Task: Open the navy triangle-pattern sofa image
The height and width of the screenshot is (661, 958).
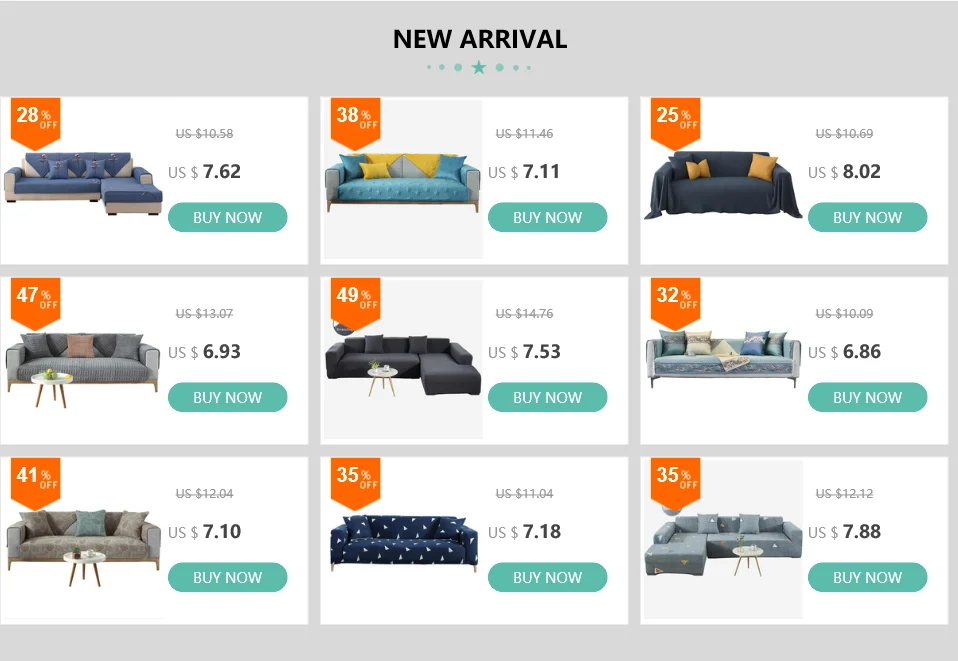Action: (x=404, y=542)
